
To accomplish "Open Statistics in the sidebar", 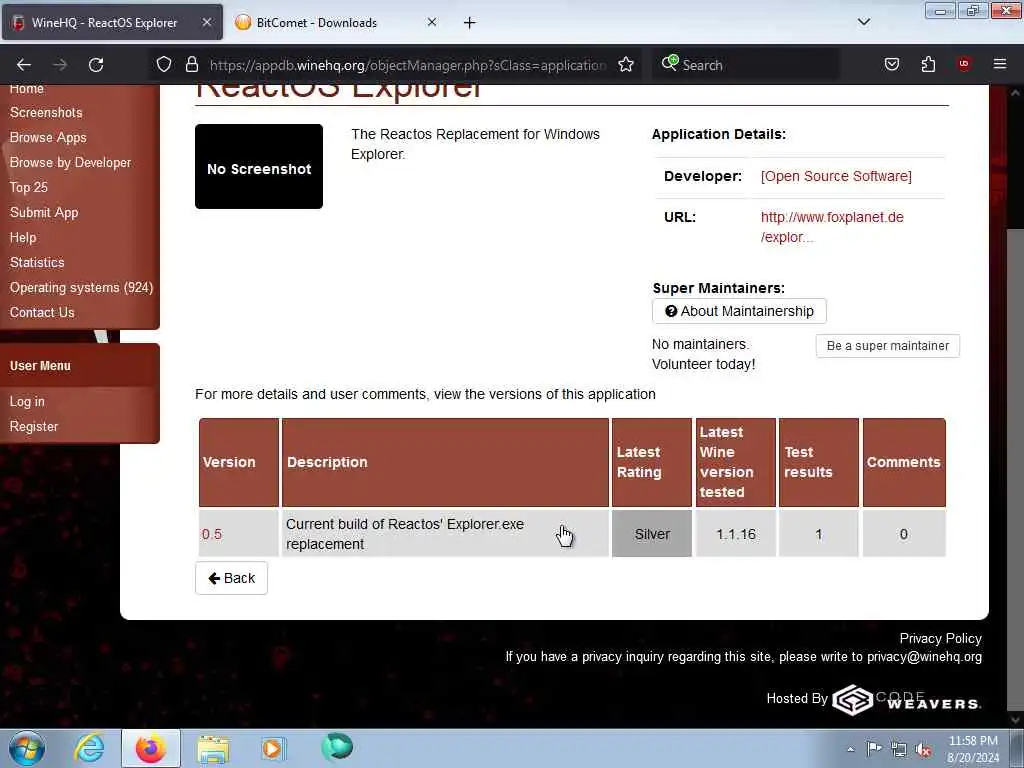I will [37, 263].
